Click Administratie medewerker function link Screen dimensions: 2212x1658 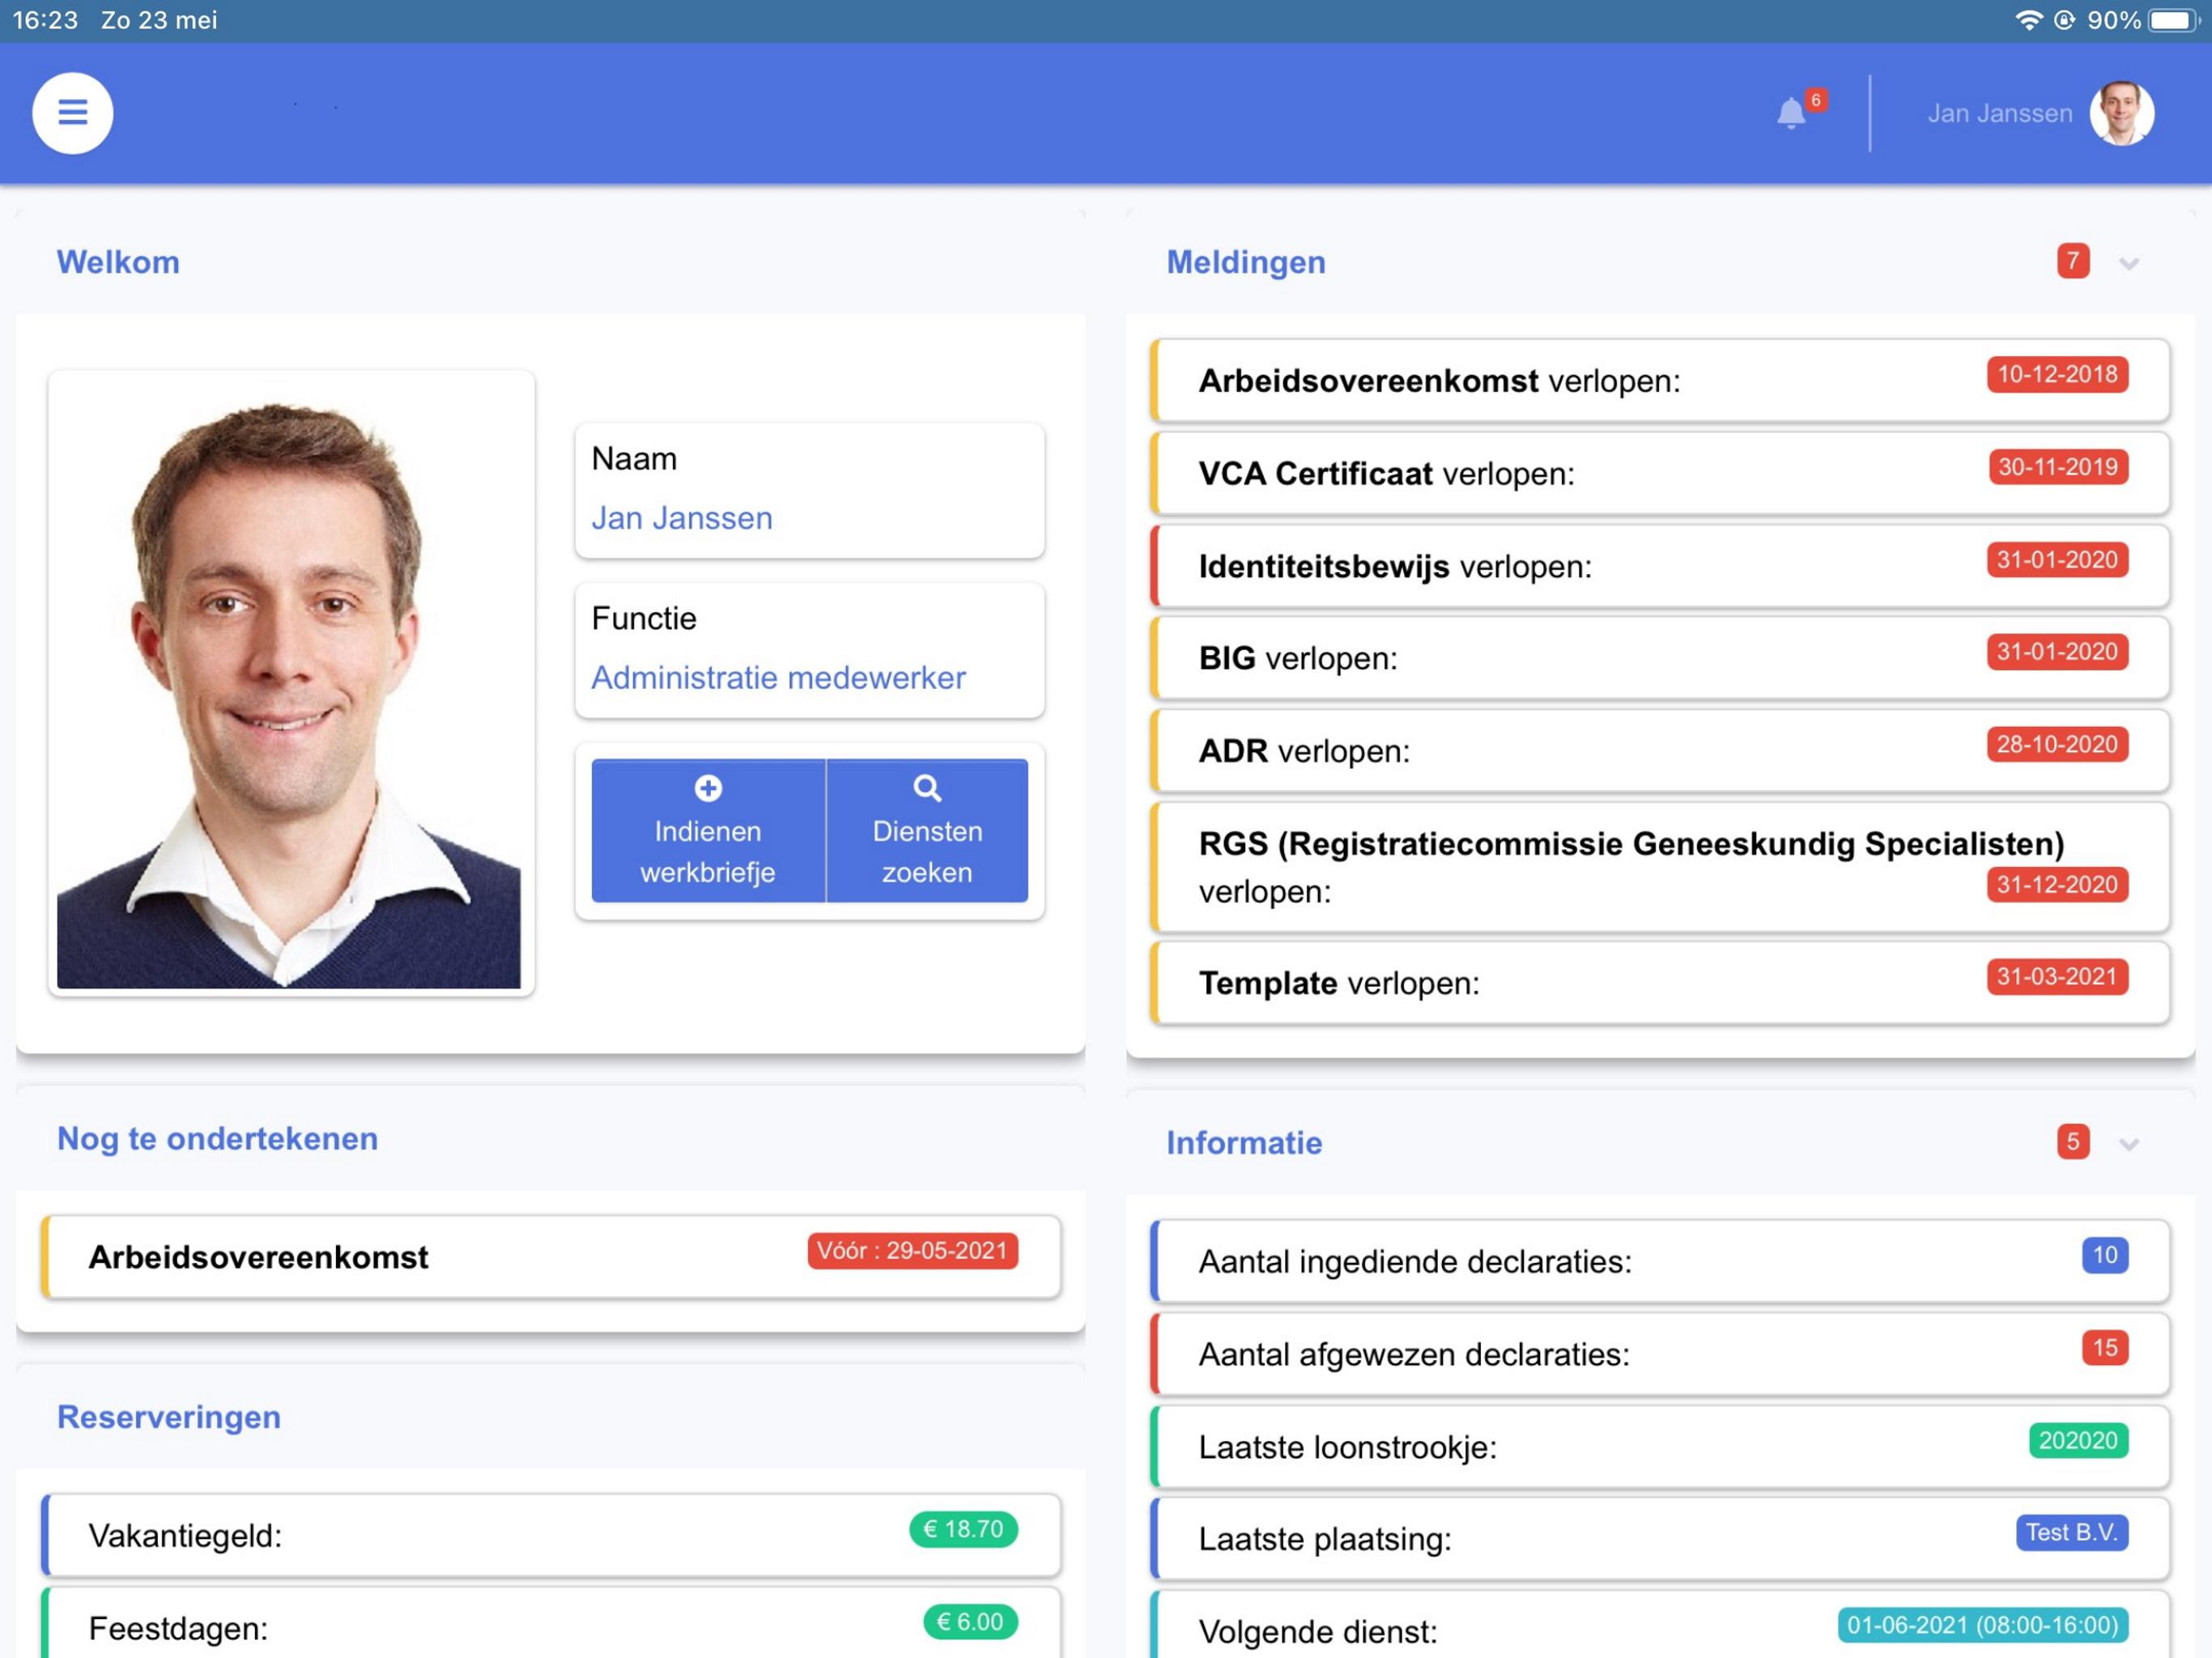(x=778, y=678)
